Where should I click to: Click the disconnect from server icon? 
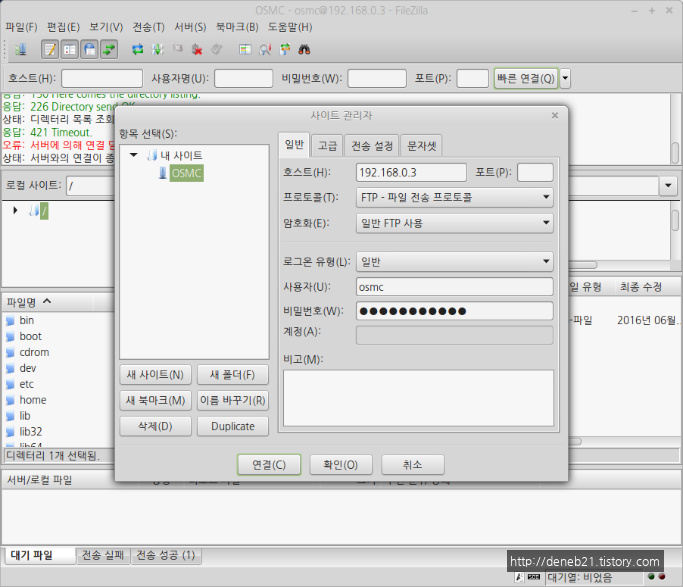[x=196, y=49]
